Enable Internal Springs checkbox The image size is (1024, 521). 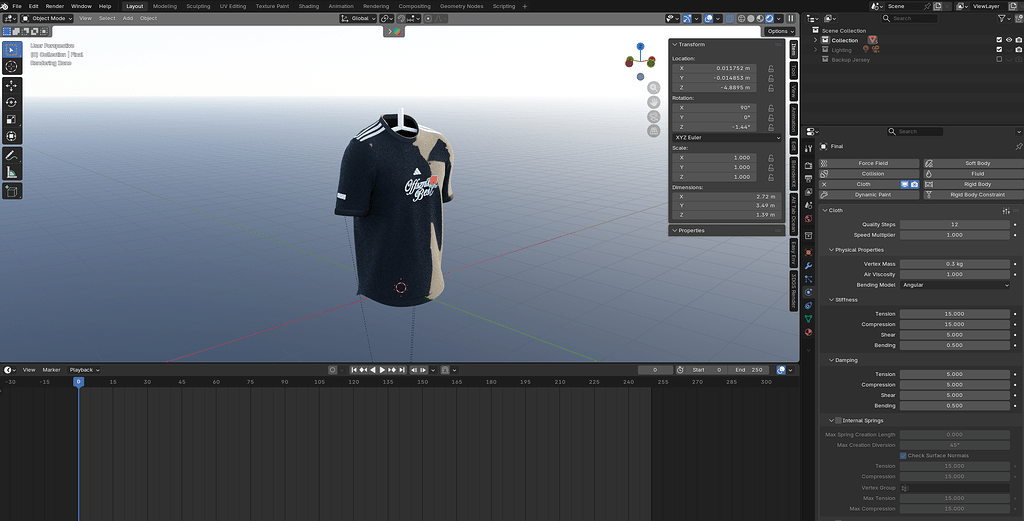[839, 420]
